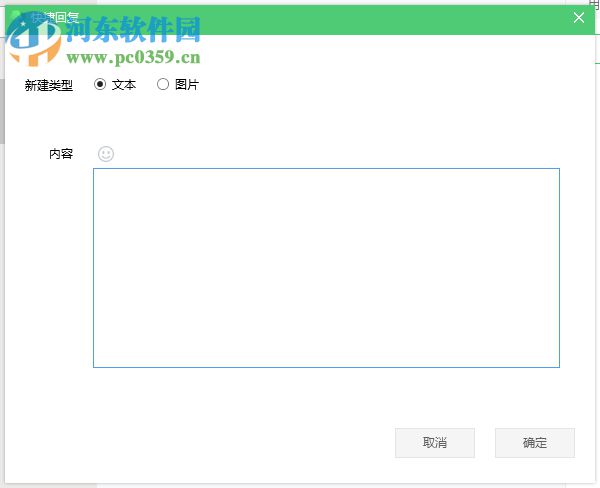Select the 图片 radio option
This screenshot has height=488, width=600.
[163, 84]
